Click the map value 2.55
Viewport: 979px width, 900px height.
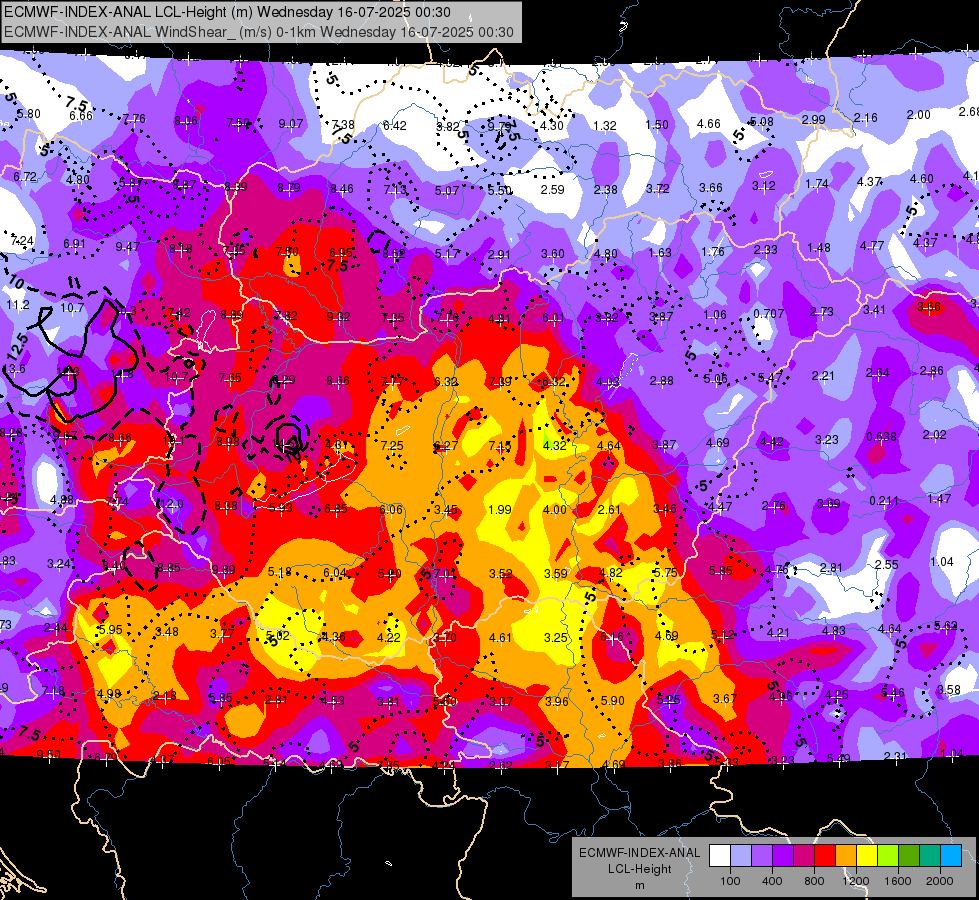[x=886, y=564]
